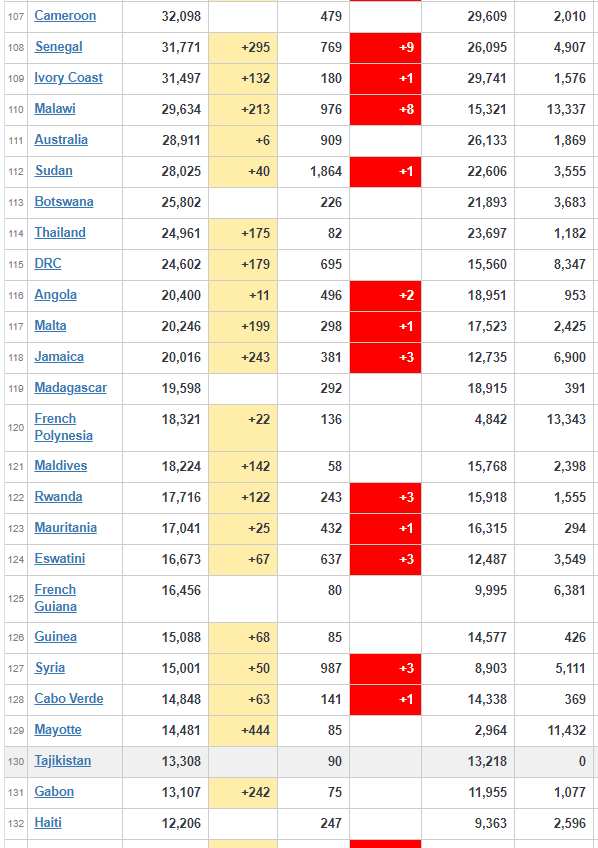Click Mayotte's yellow +444 new cases cell

point(243,731)
